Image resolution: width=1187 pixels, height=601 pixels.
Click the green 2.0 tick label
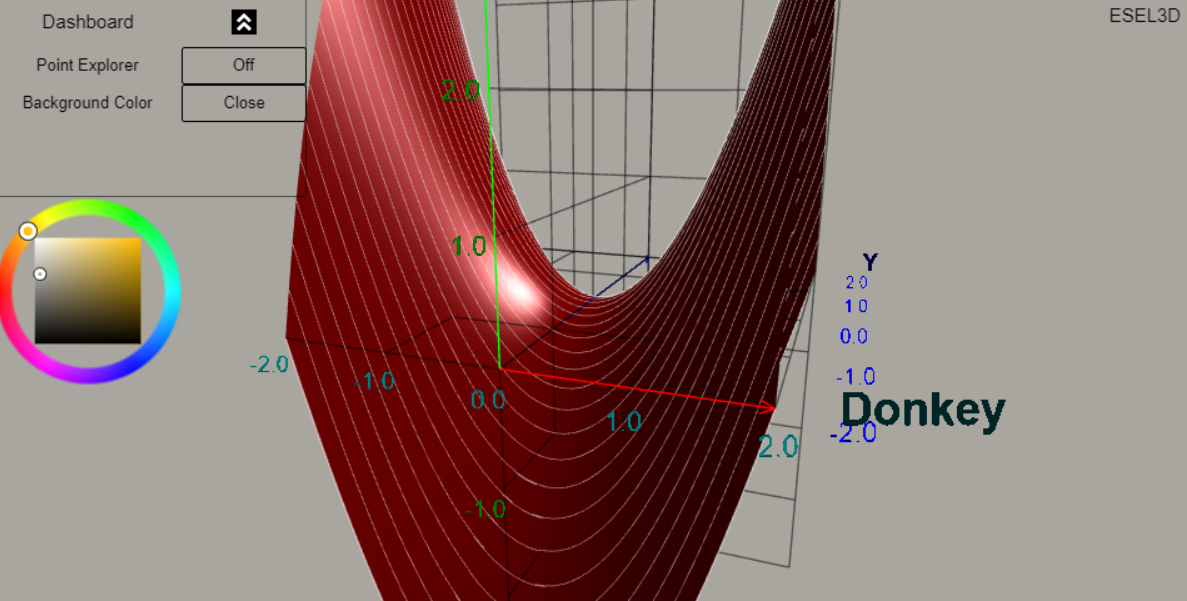[x=460, y=91]
